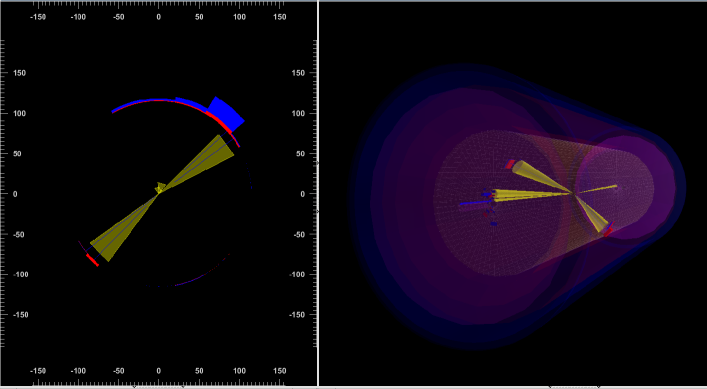Click the 150 label at the top axis's right end
Screen dimensions: 707x389
(280, 17)
